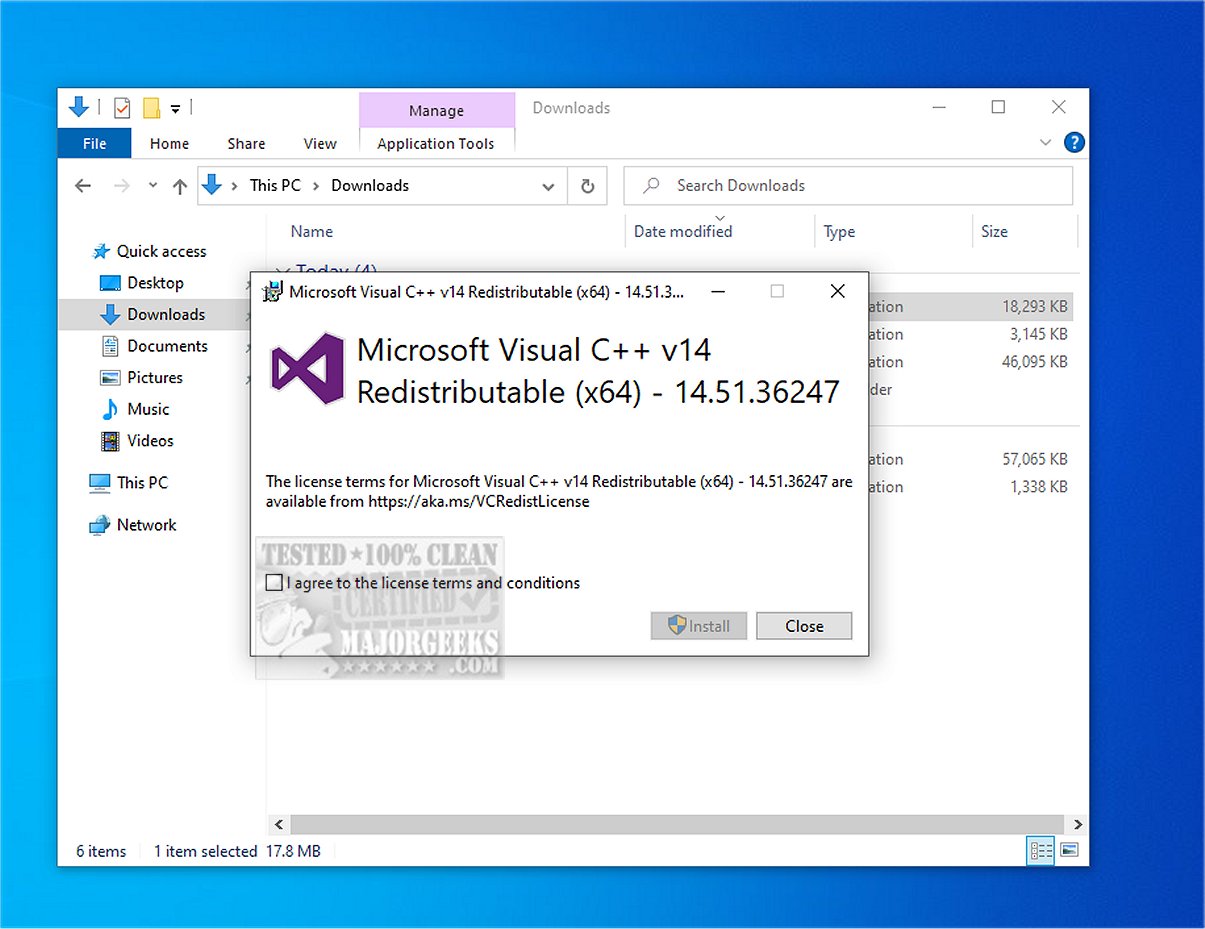
Task: Click the Videos filmstrip icon
Action: click(x=110, y=440)
